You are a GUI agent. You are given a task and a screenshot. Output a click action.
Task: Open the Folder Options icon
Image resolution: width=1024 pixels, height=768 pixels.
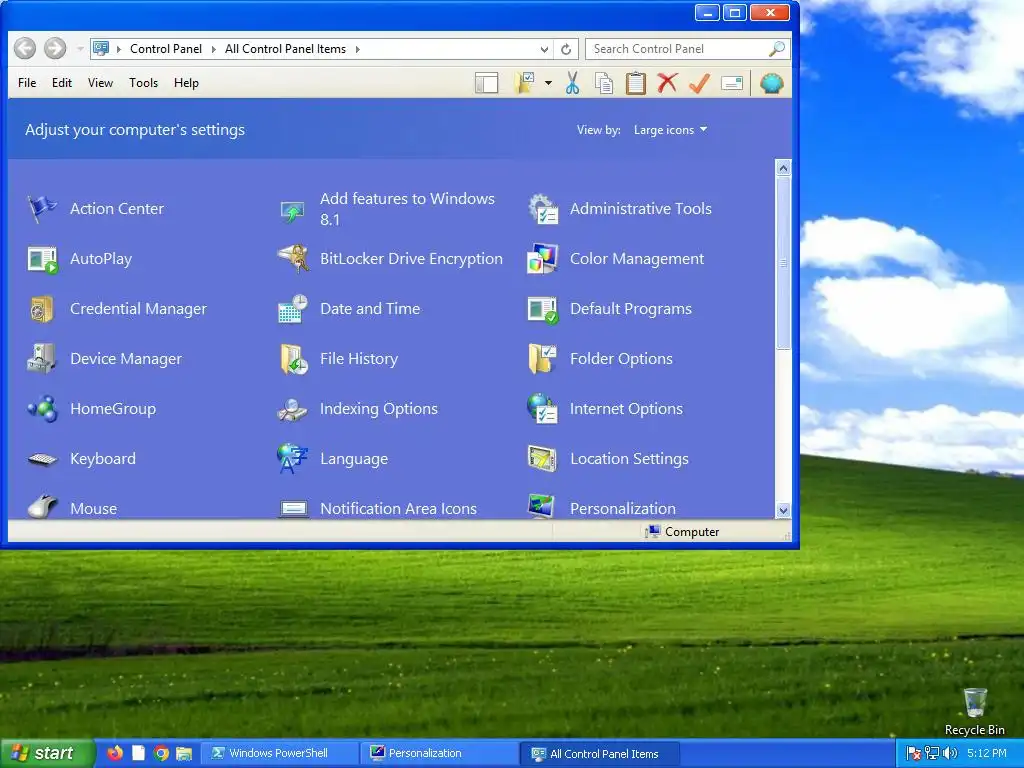pos(542,359)
